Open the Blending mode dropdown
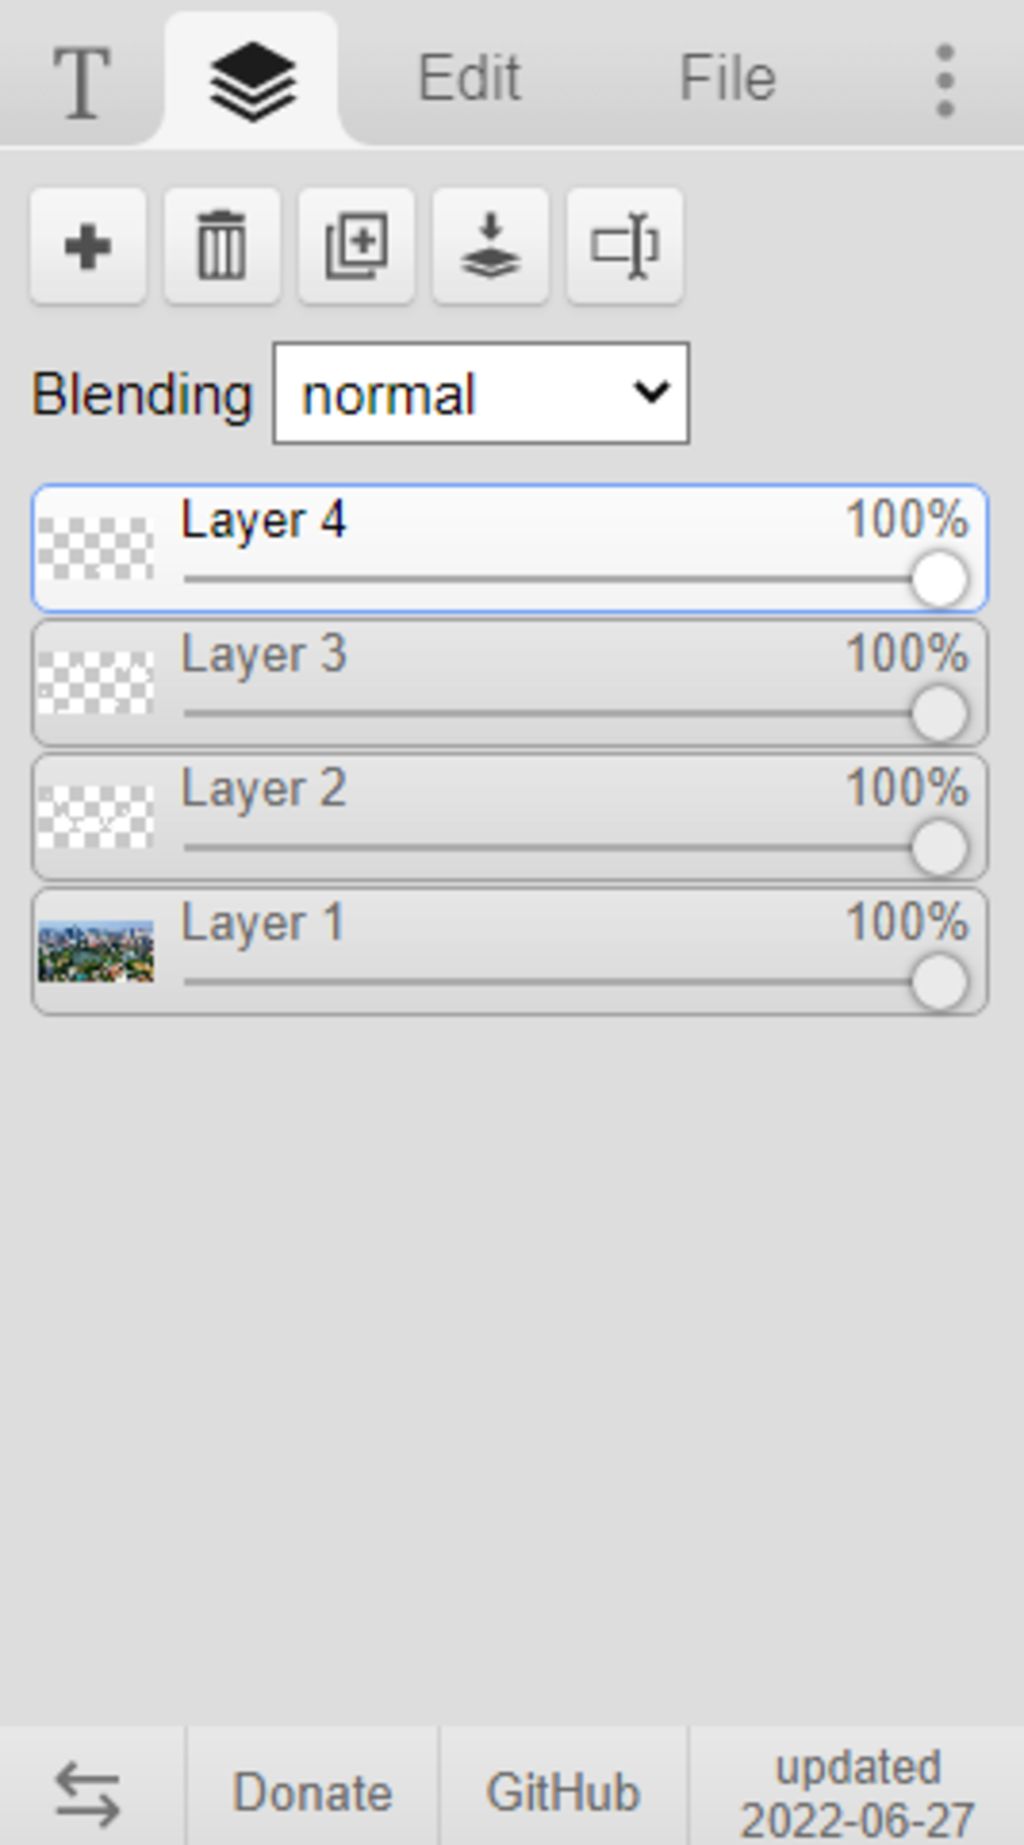 tap(481, 393)
